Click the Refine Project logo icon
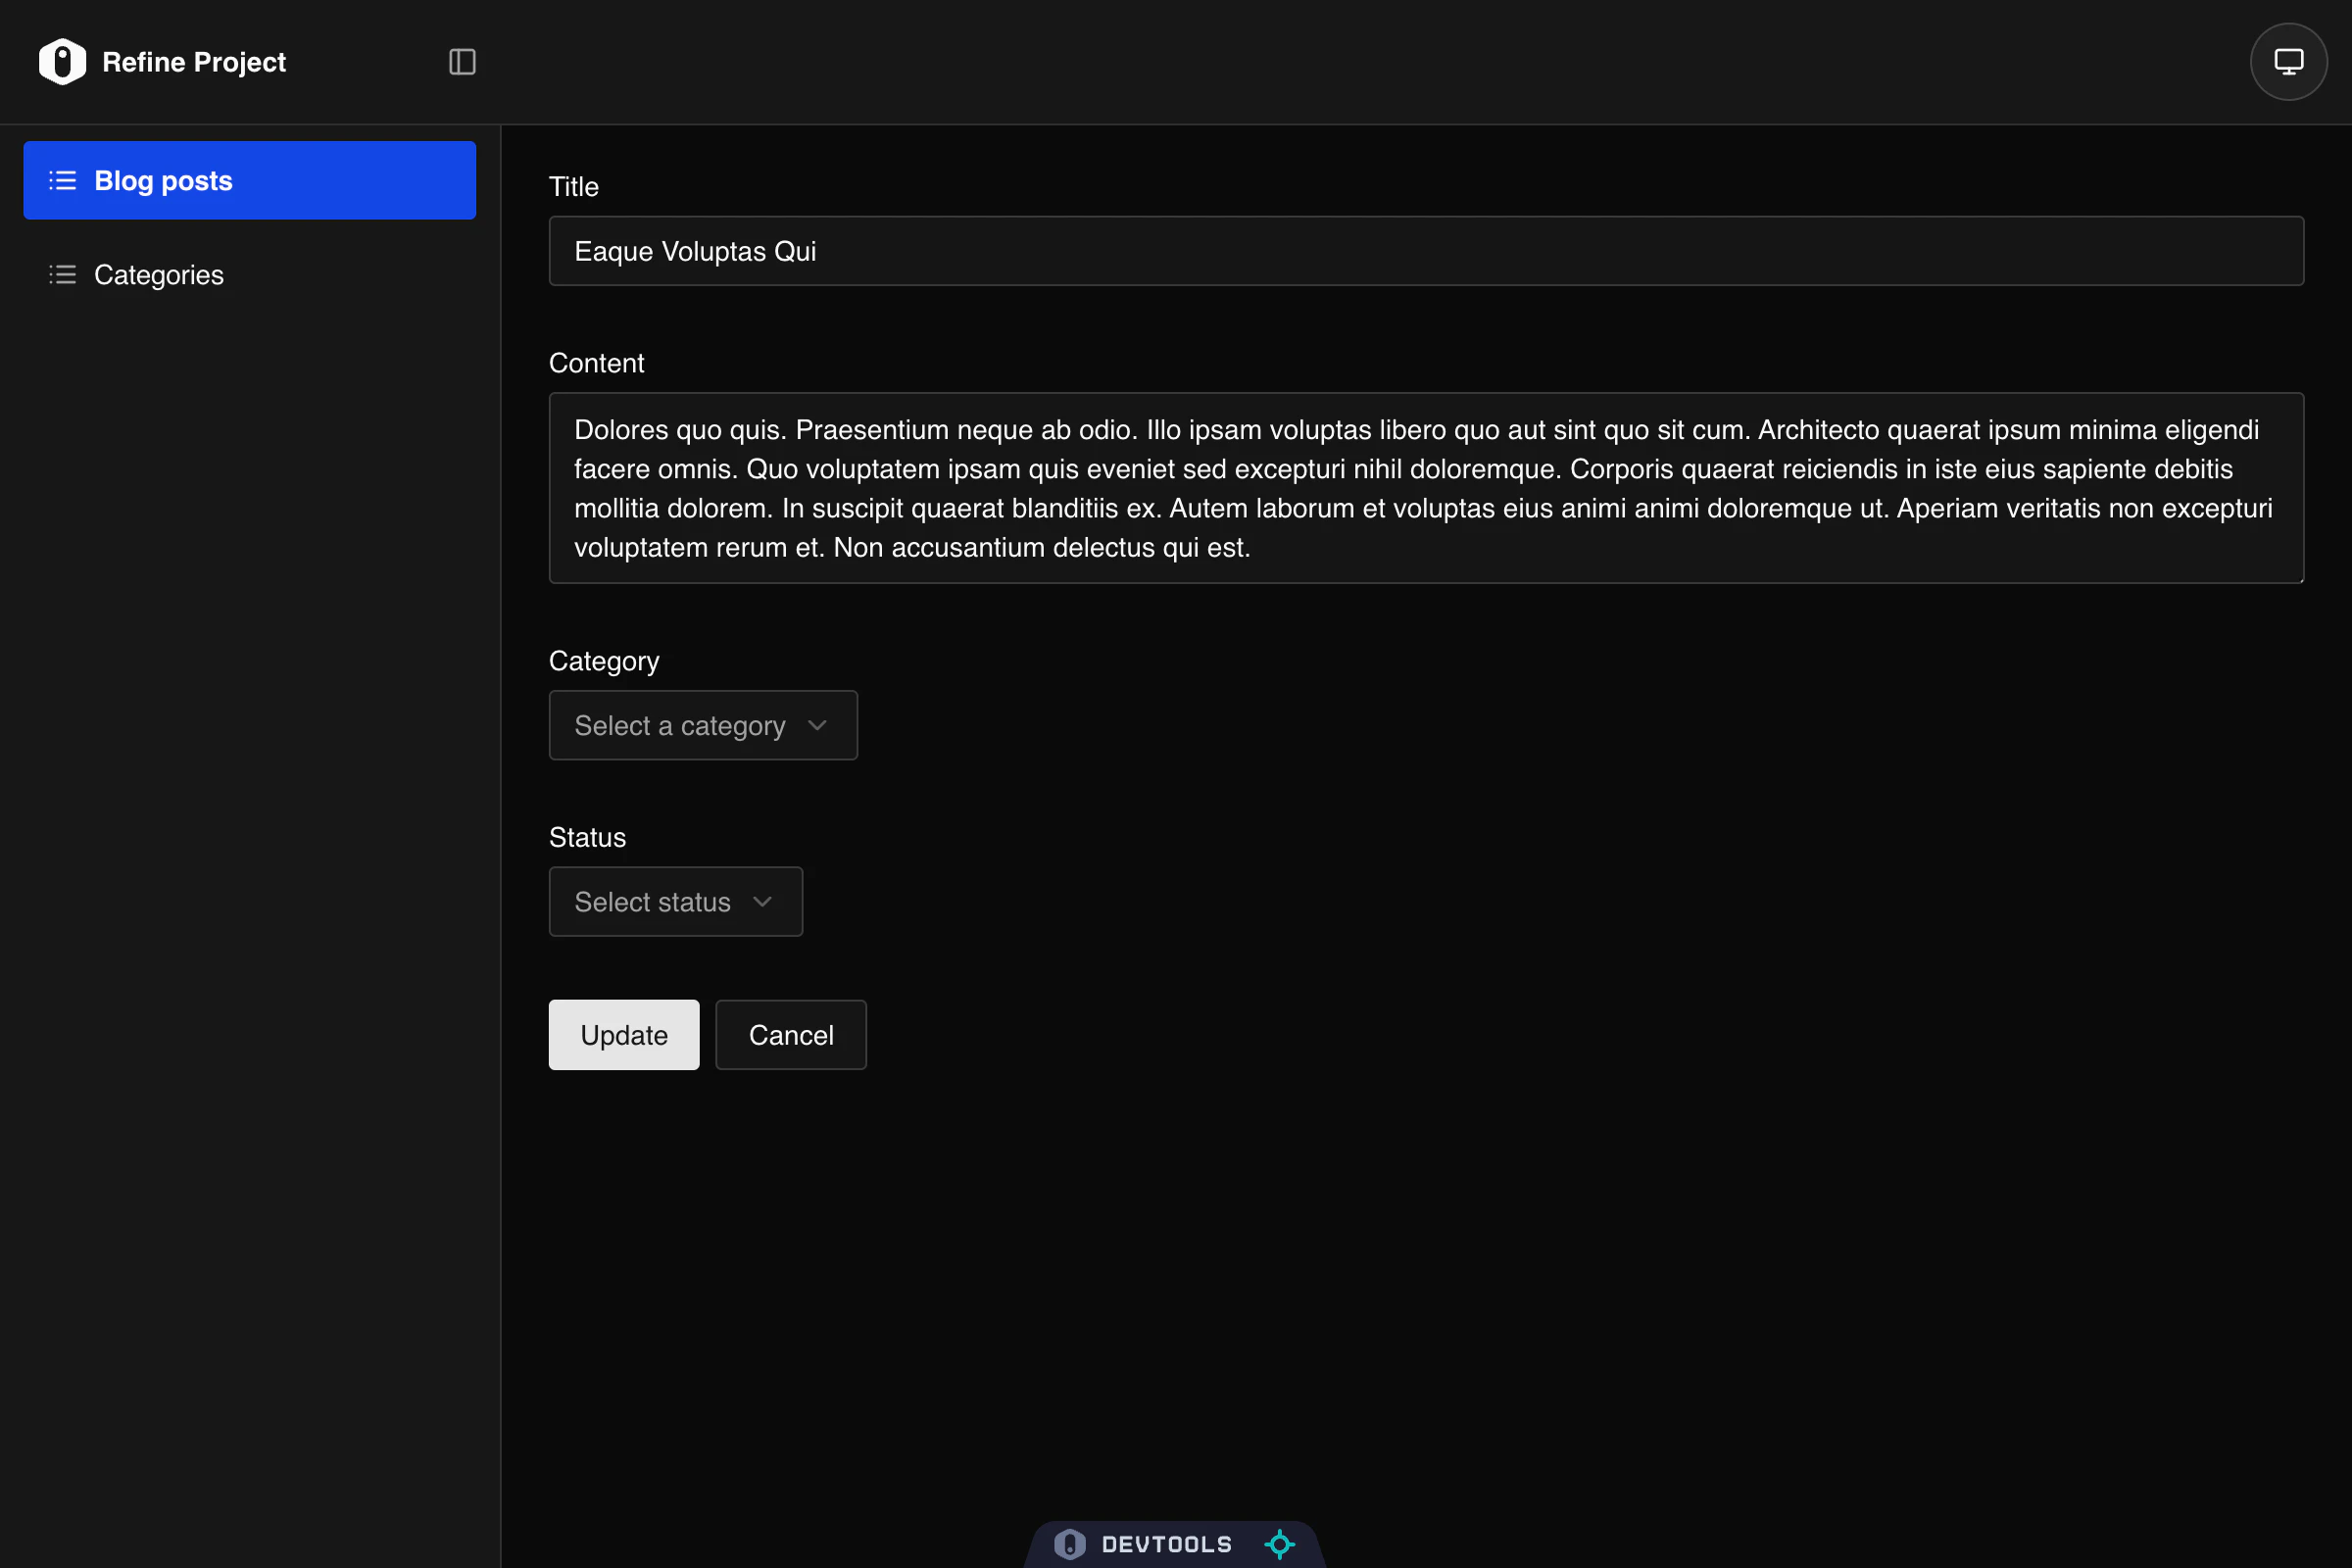This screenshot has width=2352, height=1568. [x=61, y=61]
